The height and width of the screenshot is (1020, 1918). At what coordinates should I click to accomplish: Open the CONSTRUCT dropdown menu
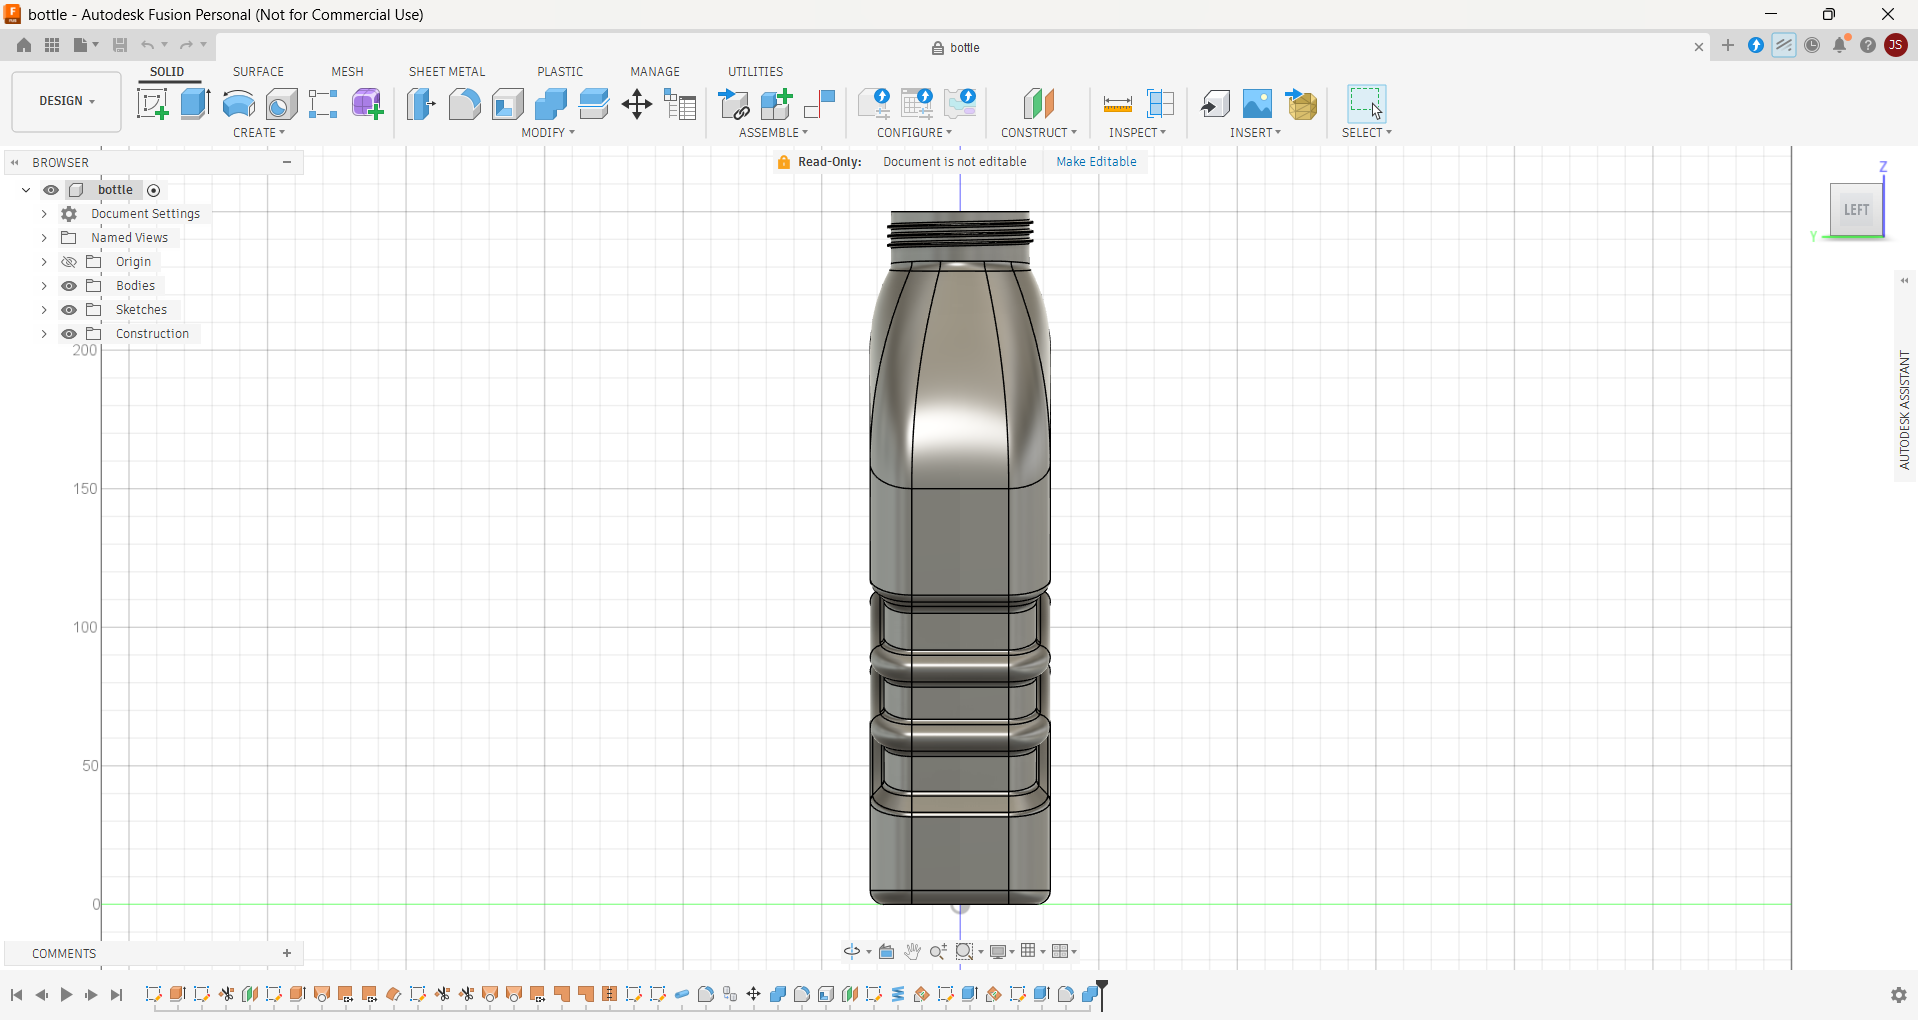(x=1039, y=133)
